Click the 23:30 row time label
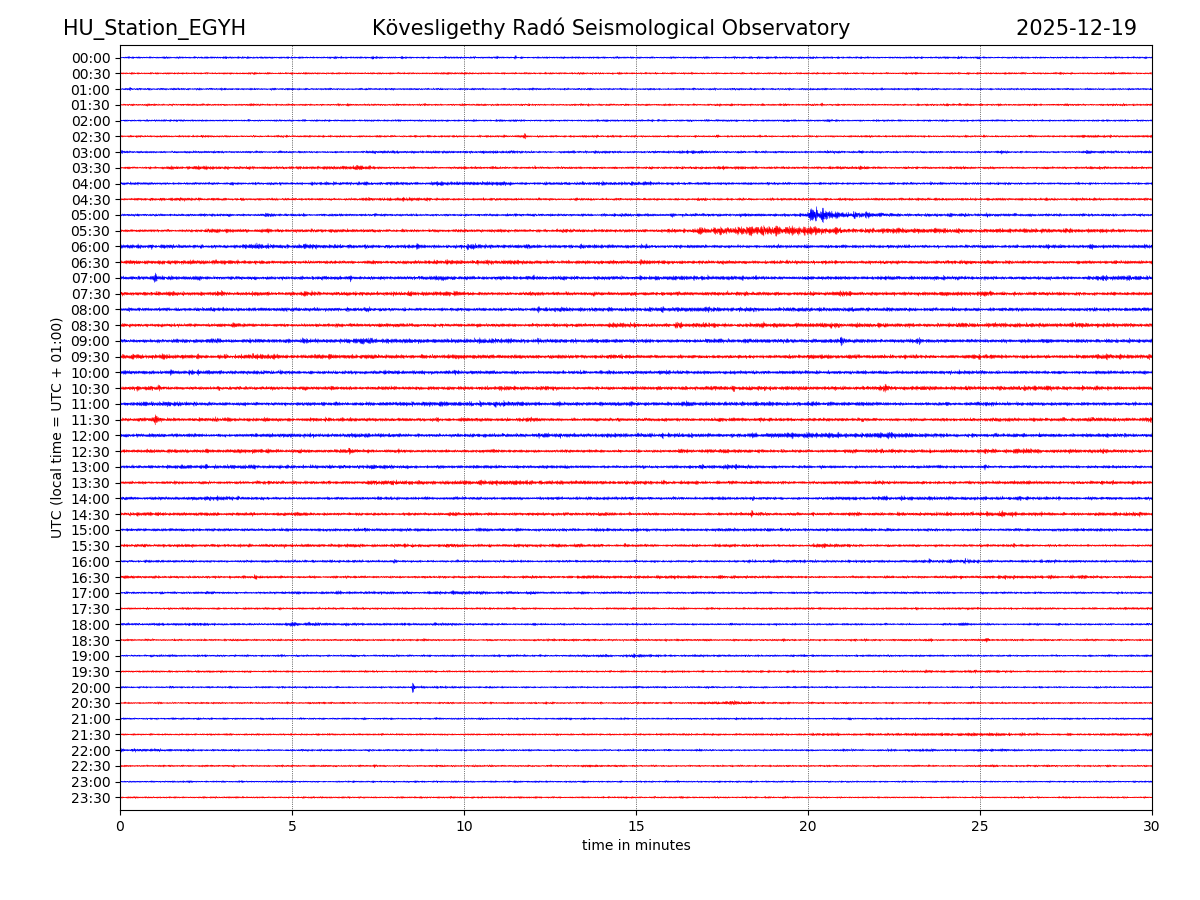This screenshot has width=1200, height=900. click(x=91, y=798)
